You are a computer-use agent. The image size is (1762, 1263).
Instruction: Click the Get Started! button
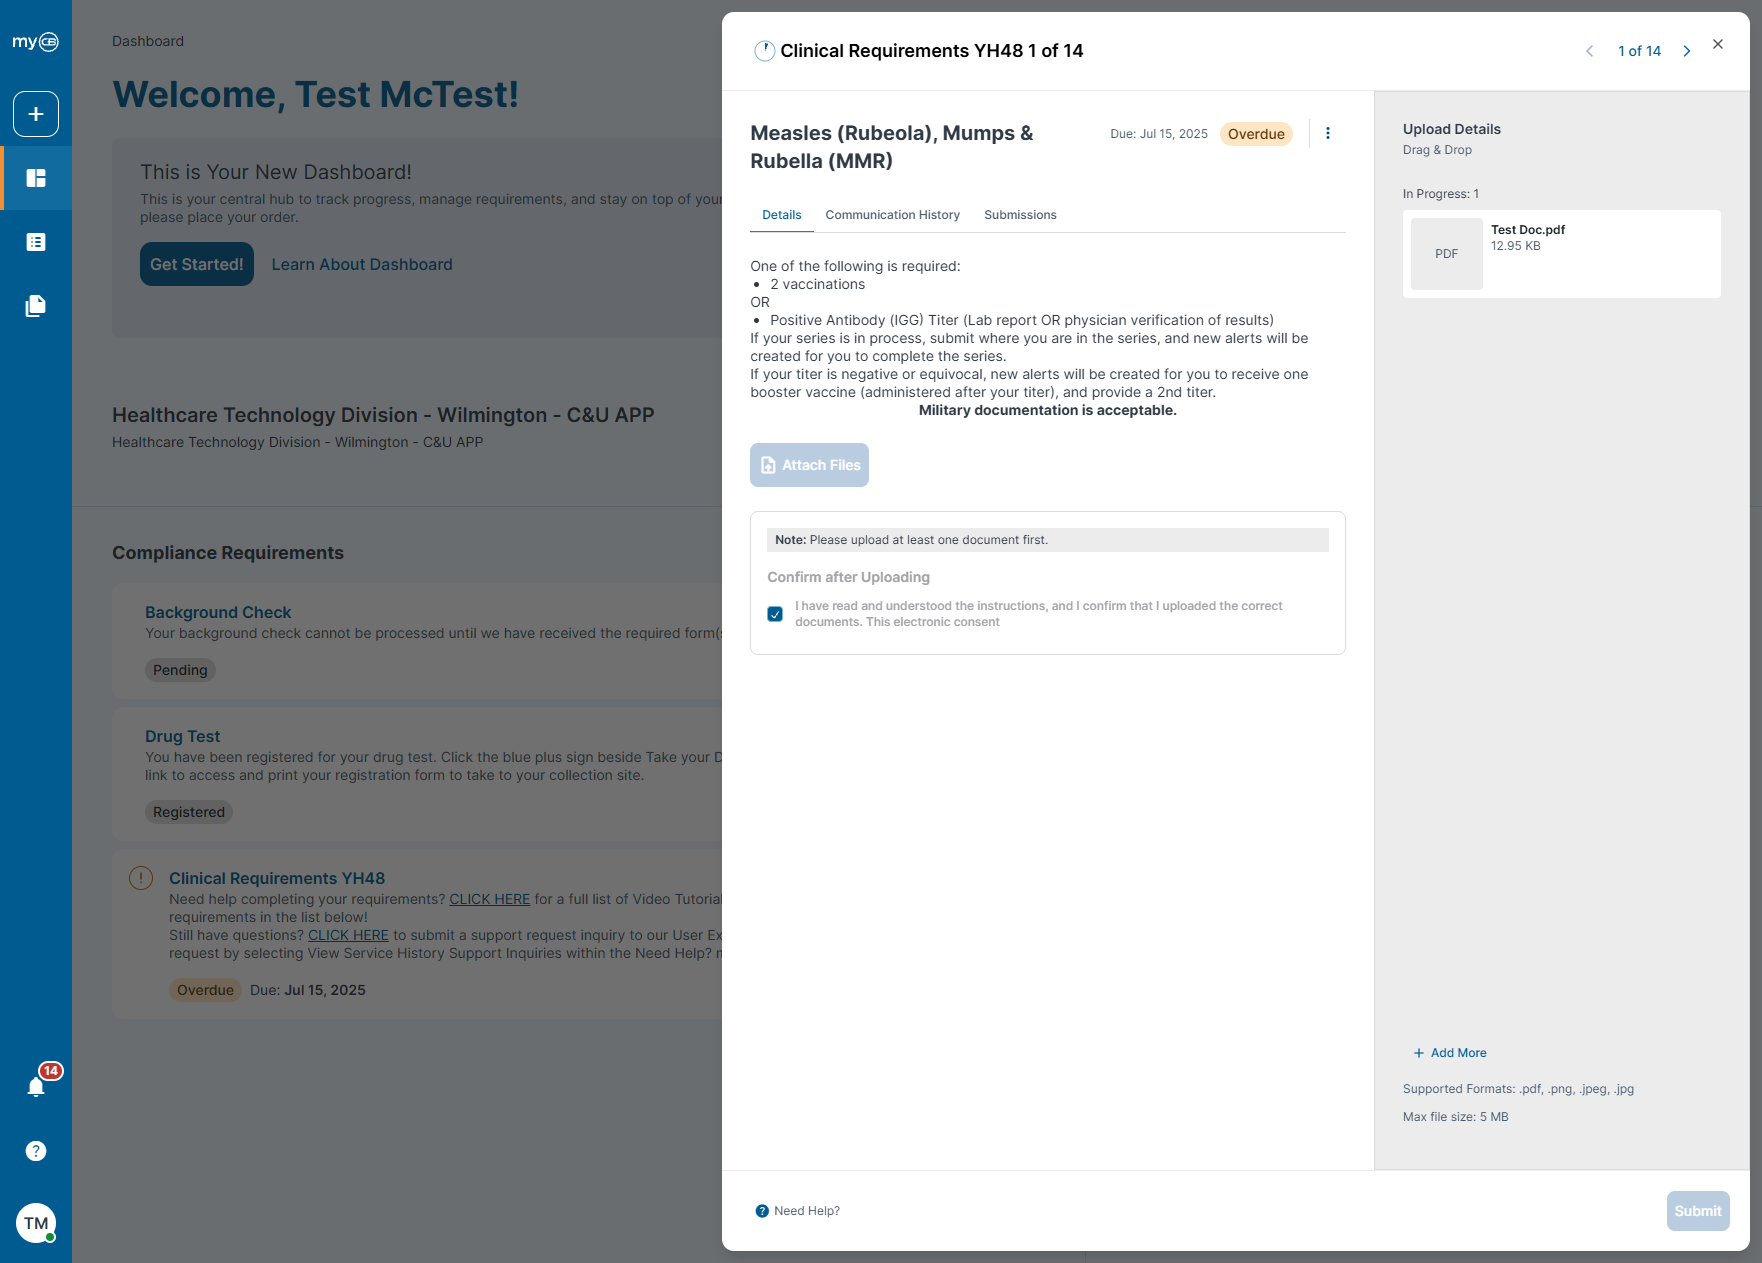click(x=197, y=264)
